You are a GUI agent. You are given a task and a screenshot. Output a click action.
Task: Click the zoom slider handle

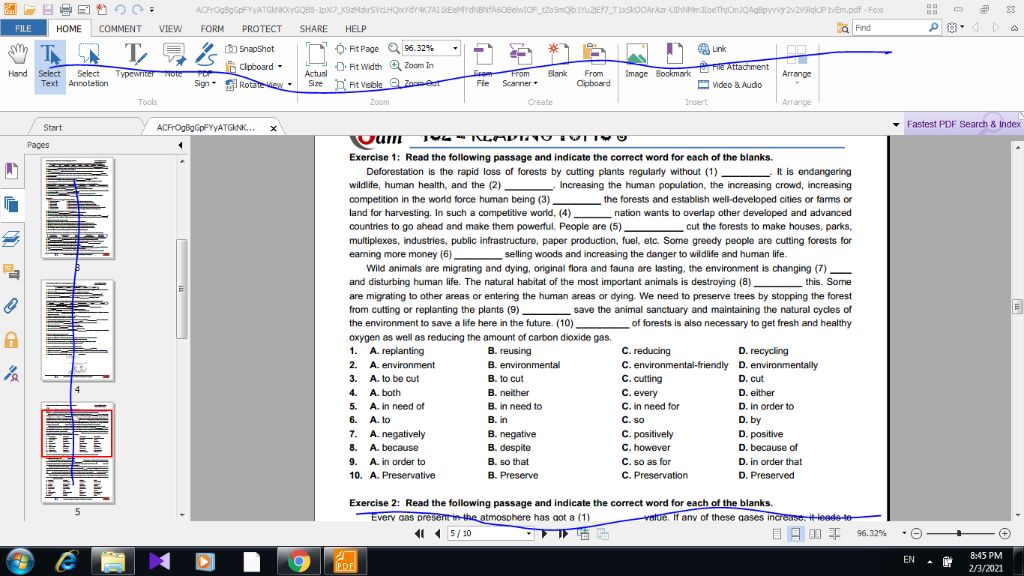point(959,534)
